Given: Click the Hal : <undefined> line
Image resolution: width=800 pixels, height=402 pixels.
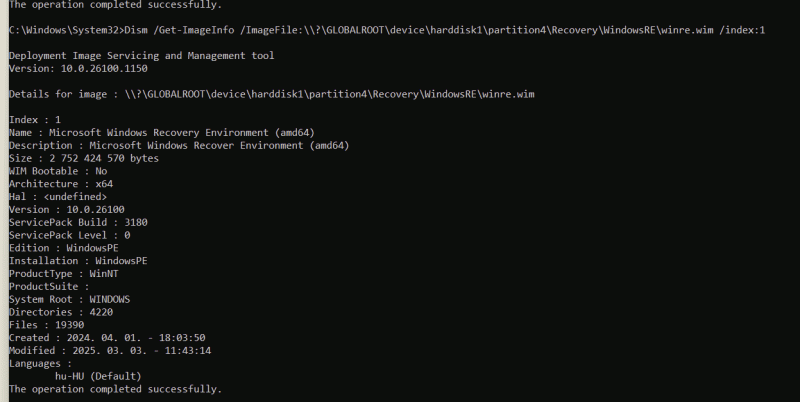Looking at the screenshot, I should (x=58, y=196).
